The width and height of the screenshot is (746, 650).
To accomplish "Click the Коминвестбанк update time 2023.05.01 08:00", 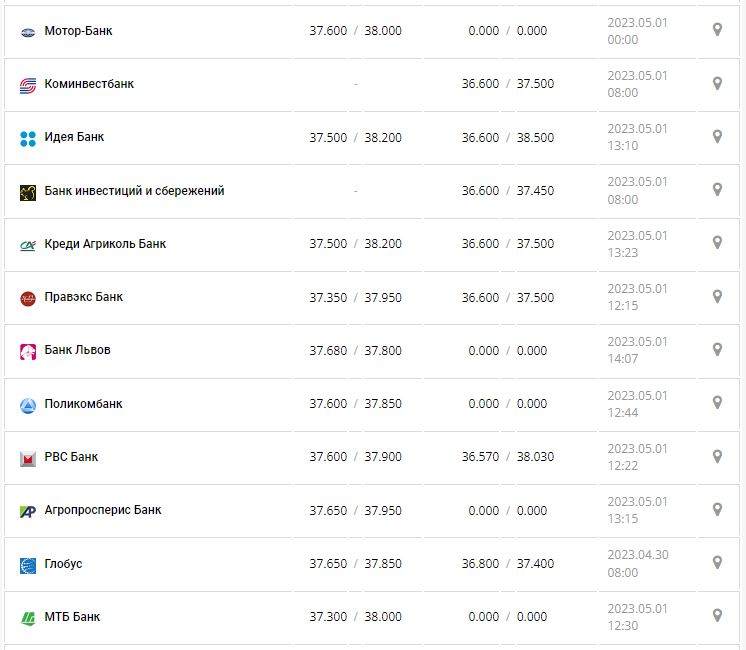I will (x=637, y=84).
